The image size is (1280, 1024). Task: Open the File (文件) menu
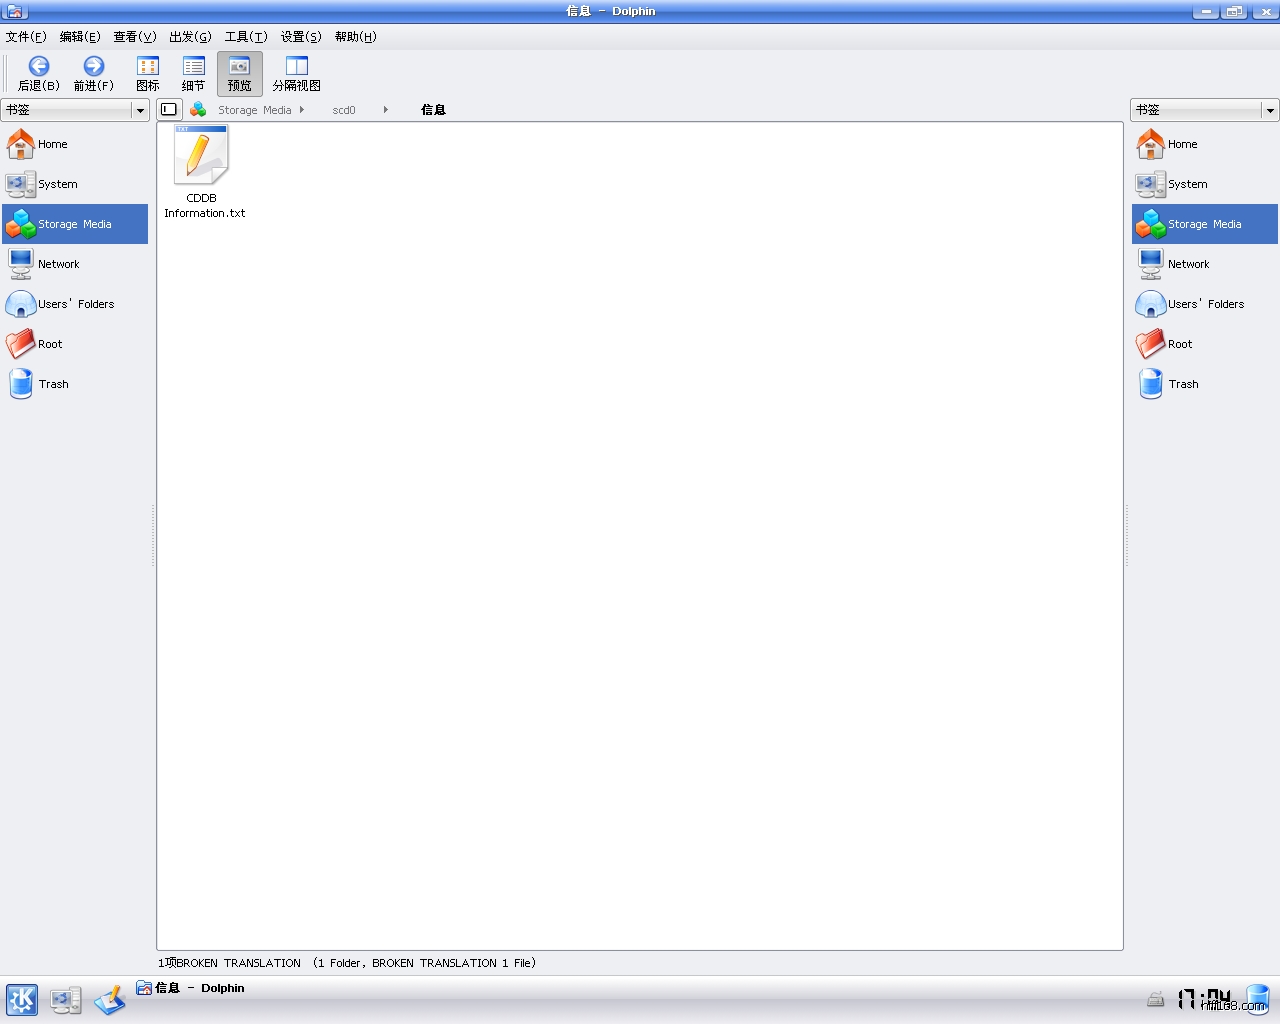tap(26, 37)
